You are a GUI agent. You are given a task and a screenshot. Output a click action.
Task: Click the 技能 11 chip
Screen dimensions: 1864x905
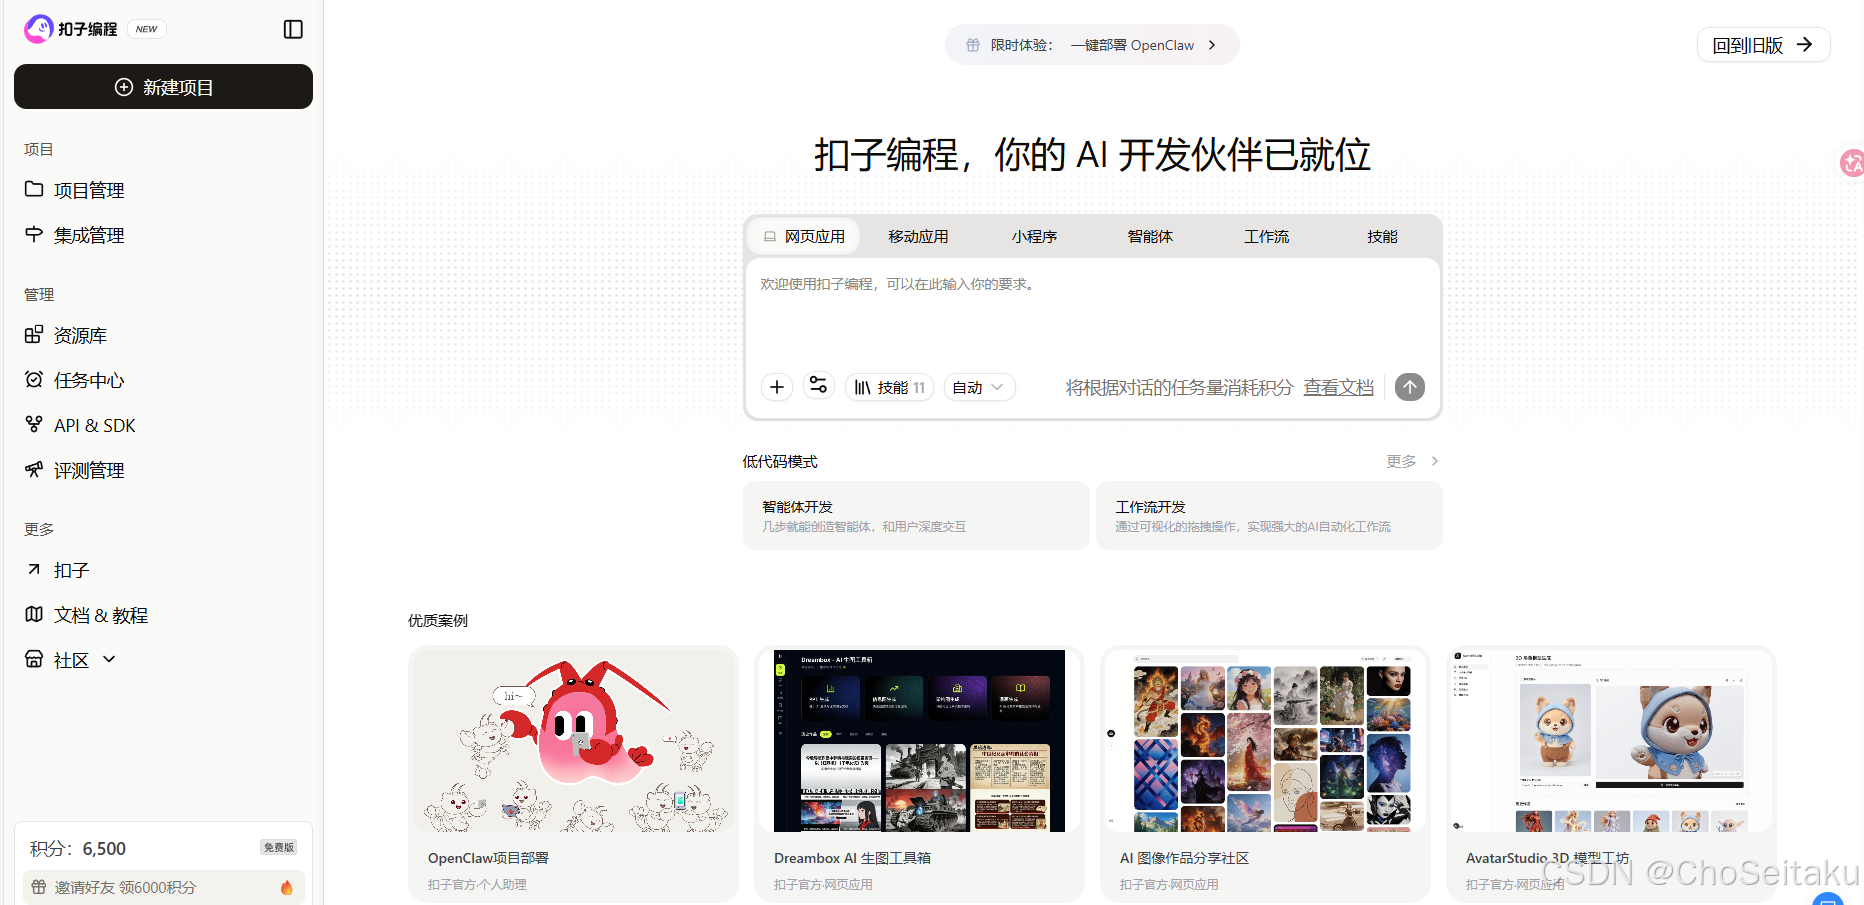[x=889, y=387]
